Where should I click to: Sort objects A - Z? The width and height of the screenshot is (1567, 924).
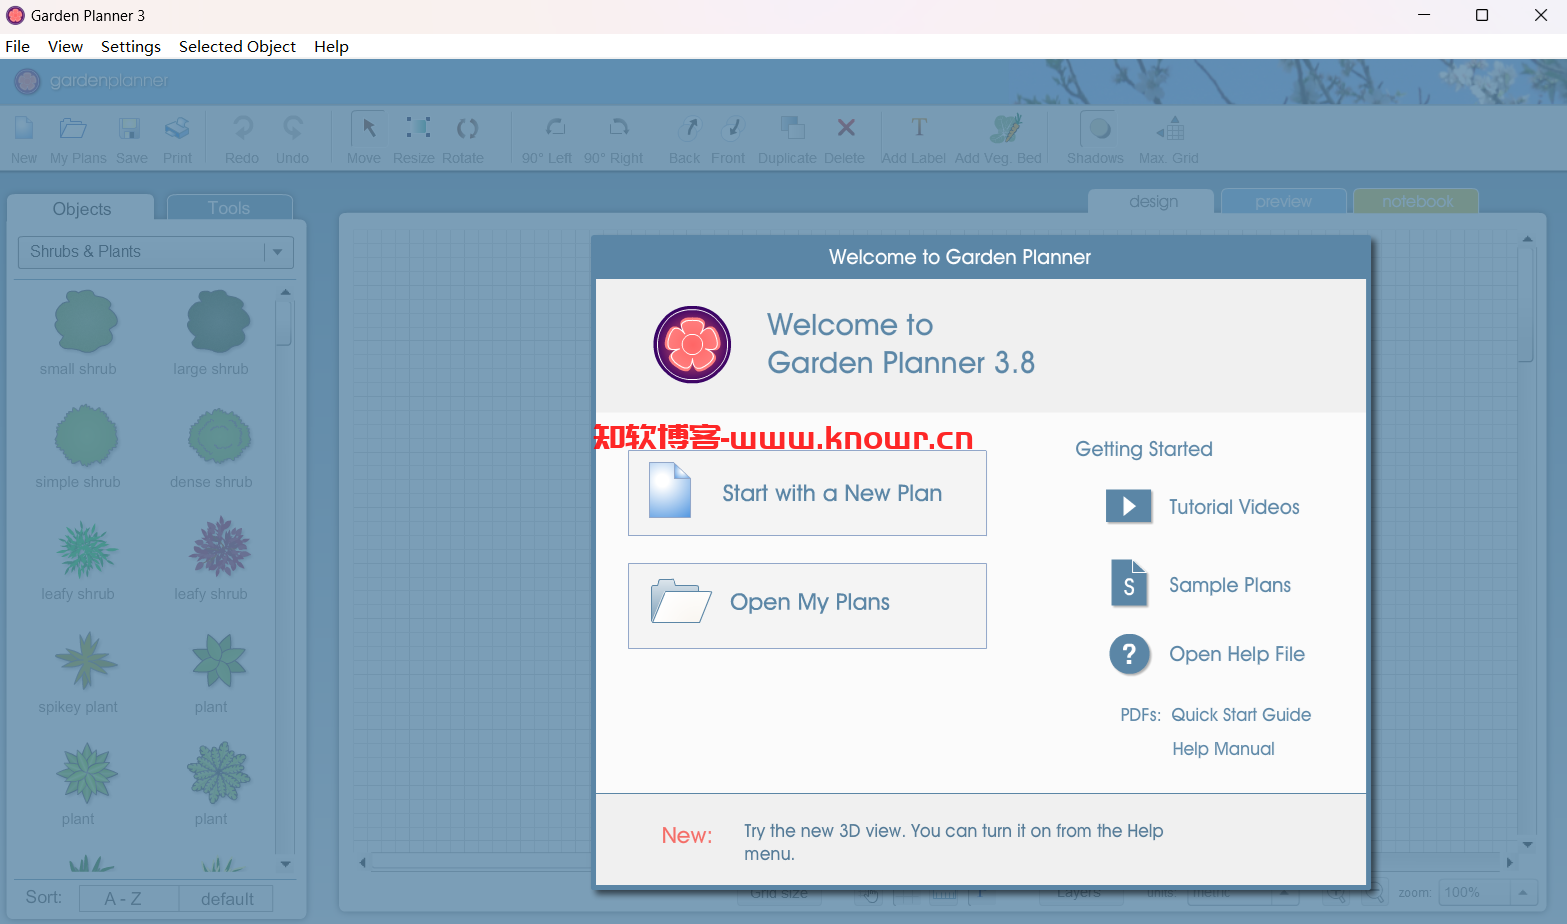pyautogui.click(x=129, y=899)
